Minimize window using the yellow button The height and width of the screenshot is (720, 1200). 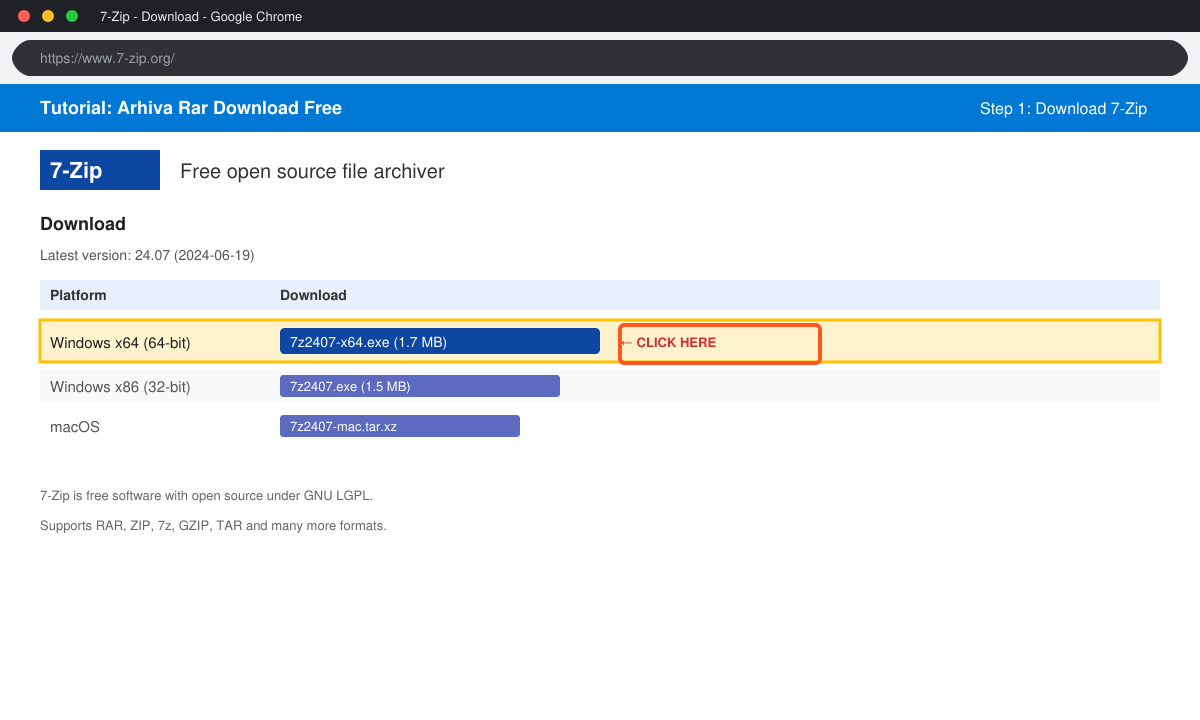(48, 16)
